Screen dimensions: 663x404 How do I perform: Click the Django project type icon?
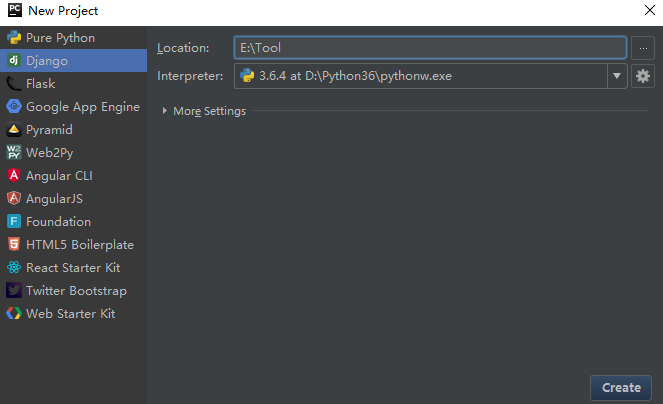click(x=14, y=61)
